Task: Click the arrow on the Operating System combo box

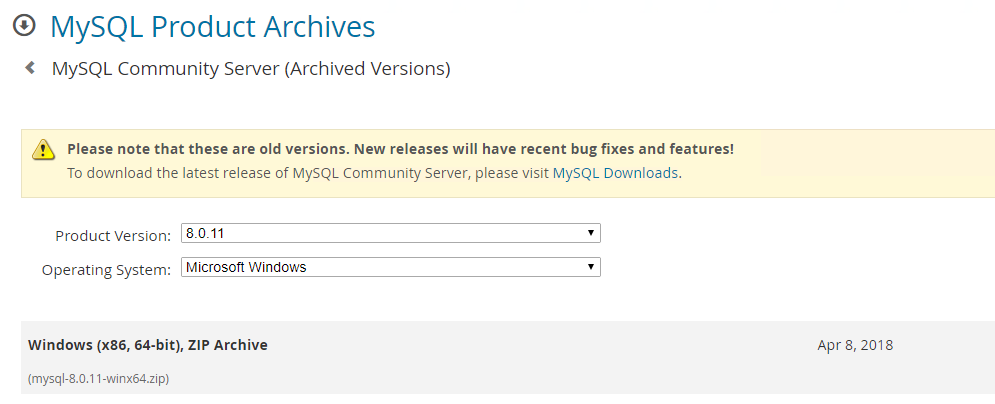Action: pos(591,268)
